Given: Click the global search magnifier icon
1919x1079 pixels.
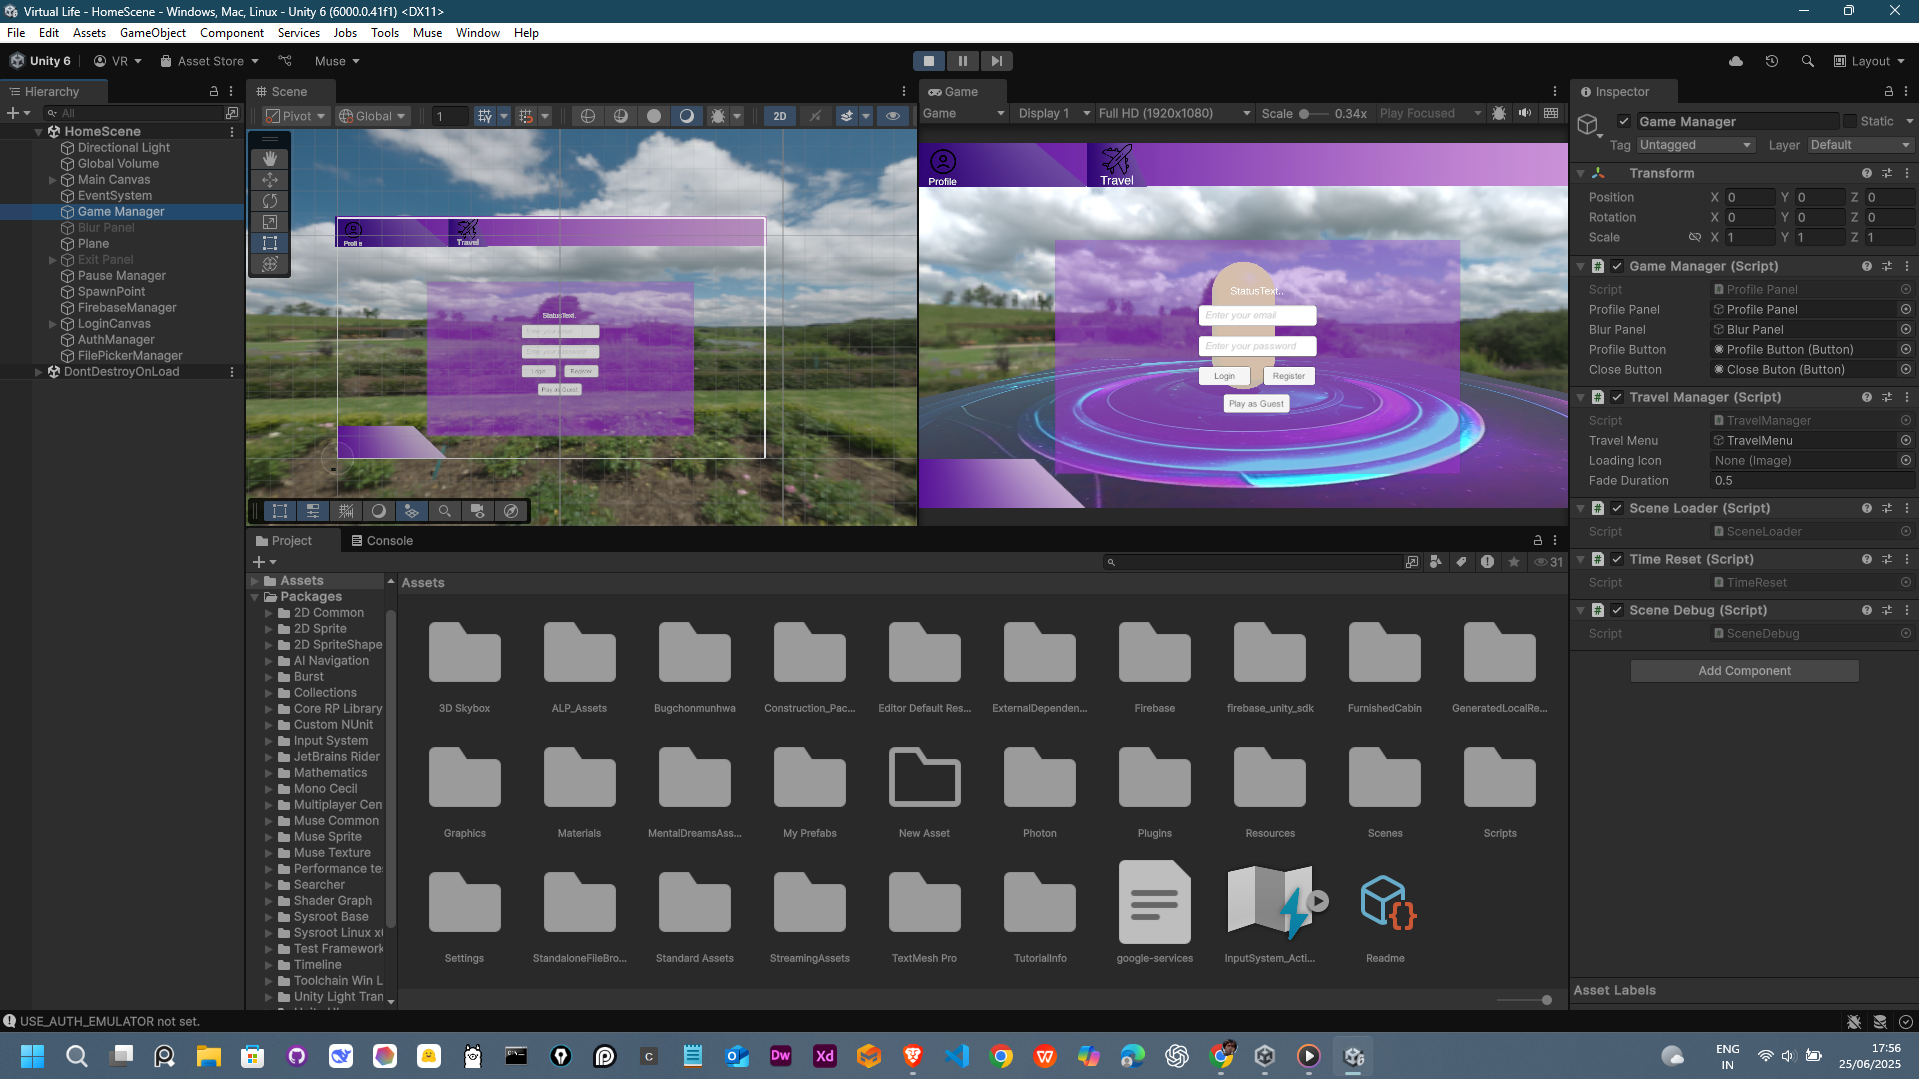Looking at the screenshot, I should 1808,61.
